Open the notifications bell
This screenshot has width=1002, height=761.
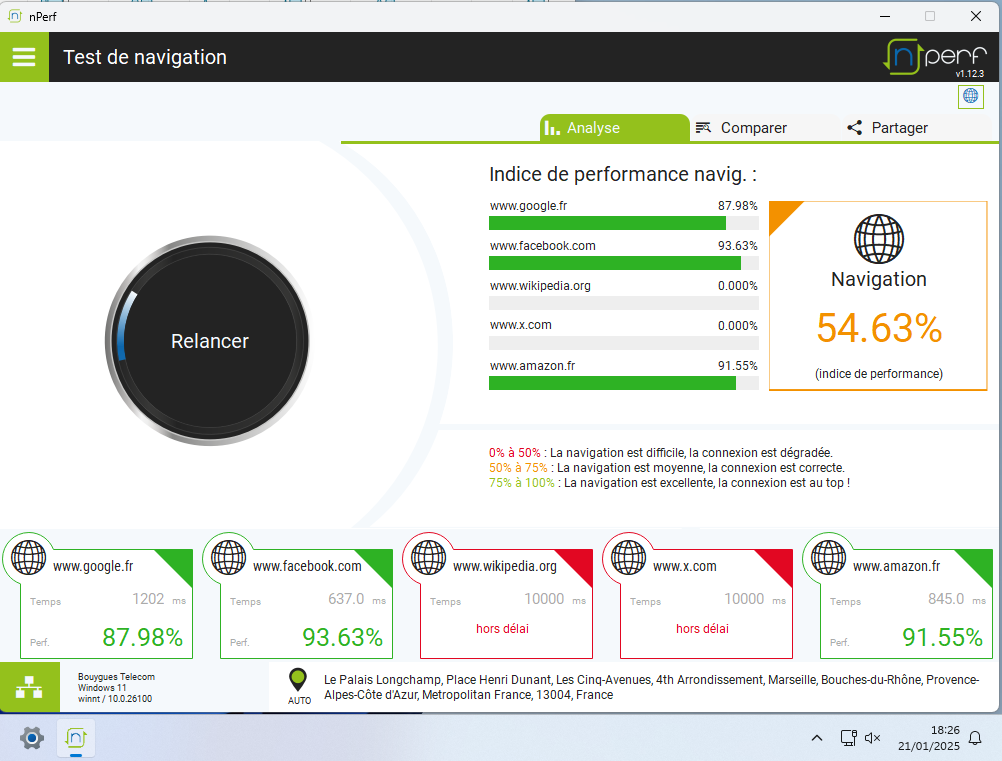[975, 738]
